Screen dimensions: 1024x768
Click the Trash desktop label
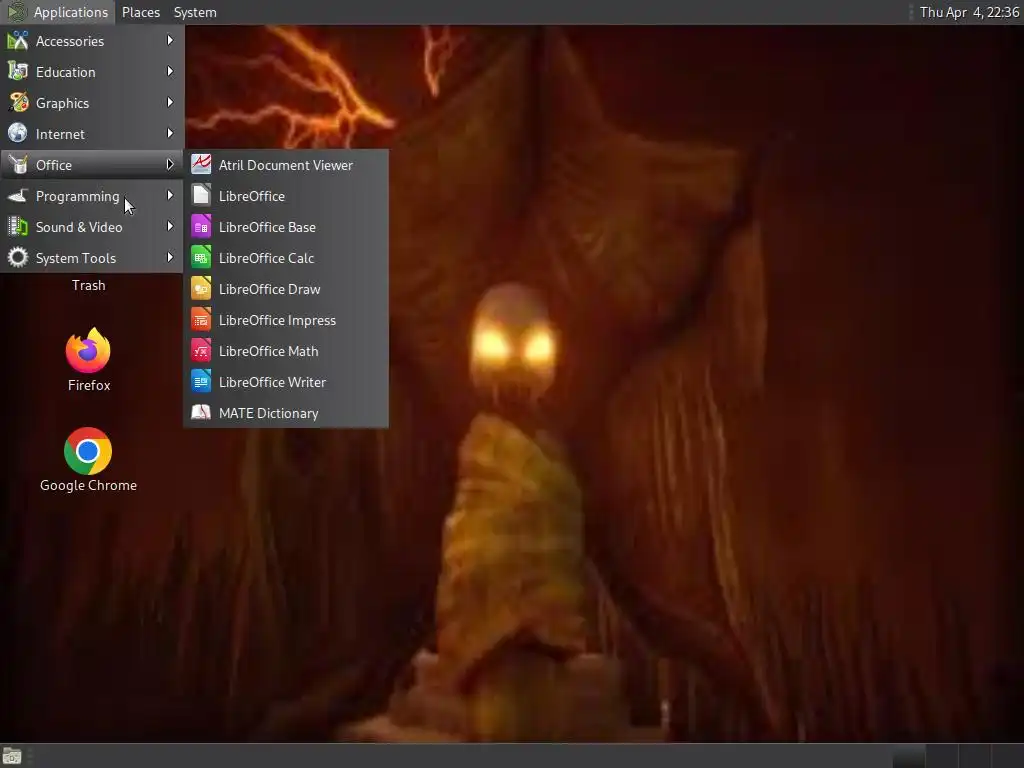pyautogui.click(x=88, y=285)
